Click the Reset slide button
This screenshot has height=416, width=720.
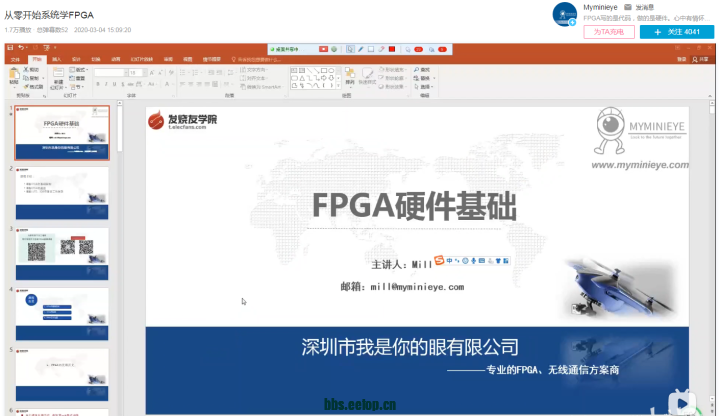[x=77, y=78]
